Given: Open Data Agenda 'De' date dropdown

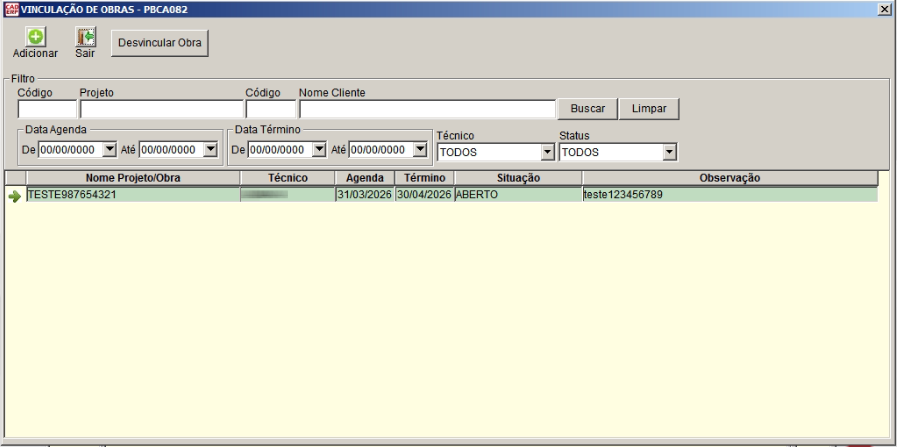Looking at the screenshot, I should click(x=109, y=150).
